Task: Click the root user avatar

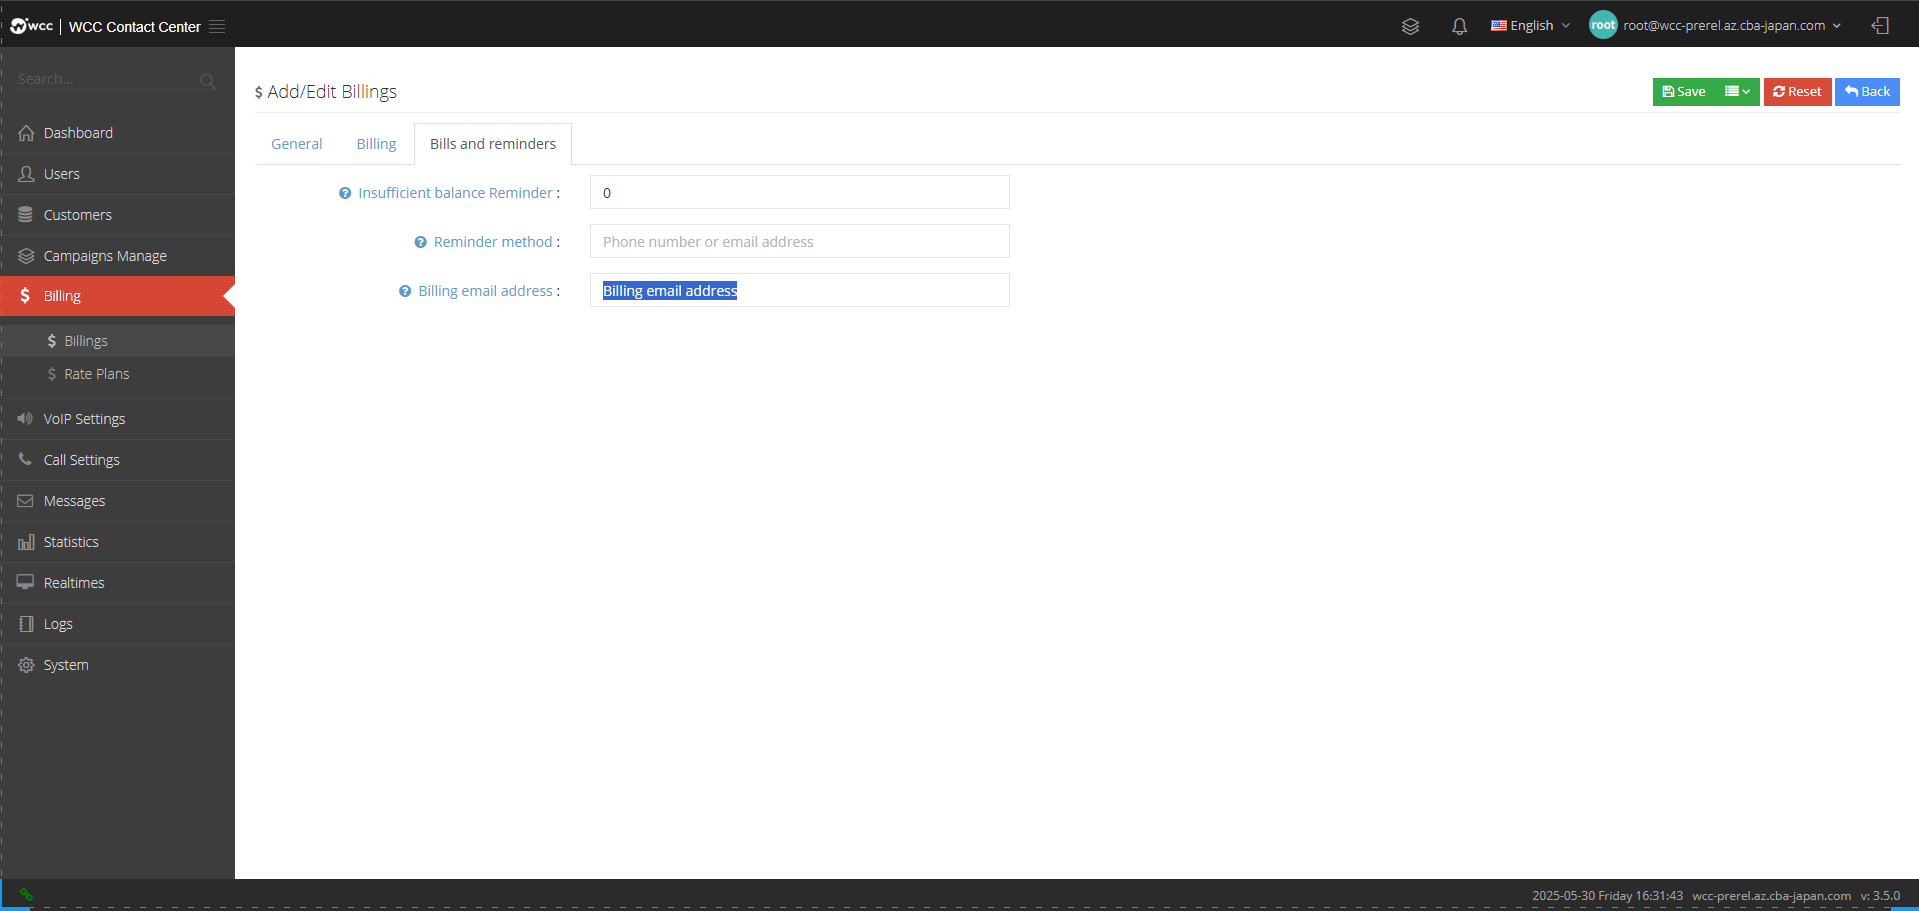Action: (x=1603, y=25)
